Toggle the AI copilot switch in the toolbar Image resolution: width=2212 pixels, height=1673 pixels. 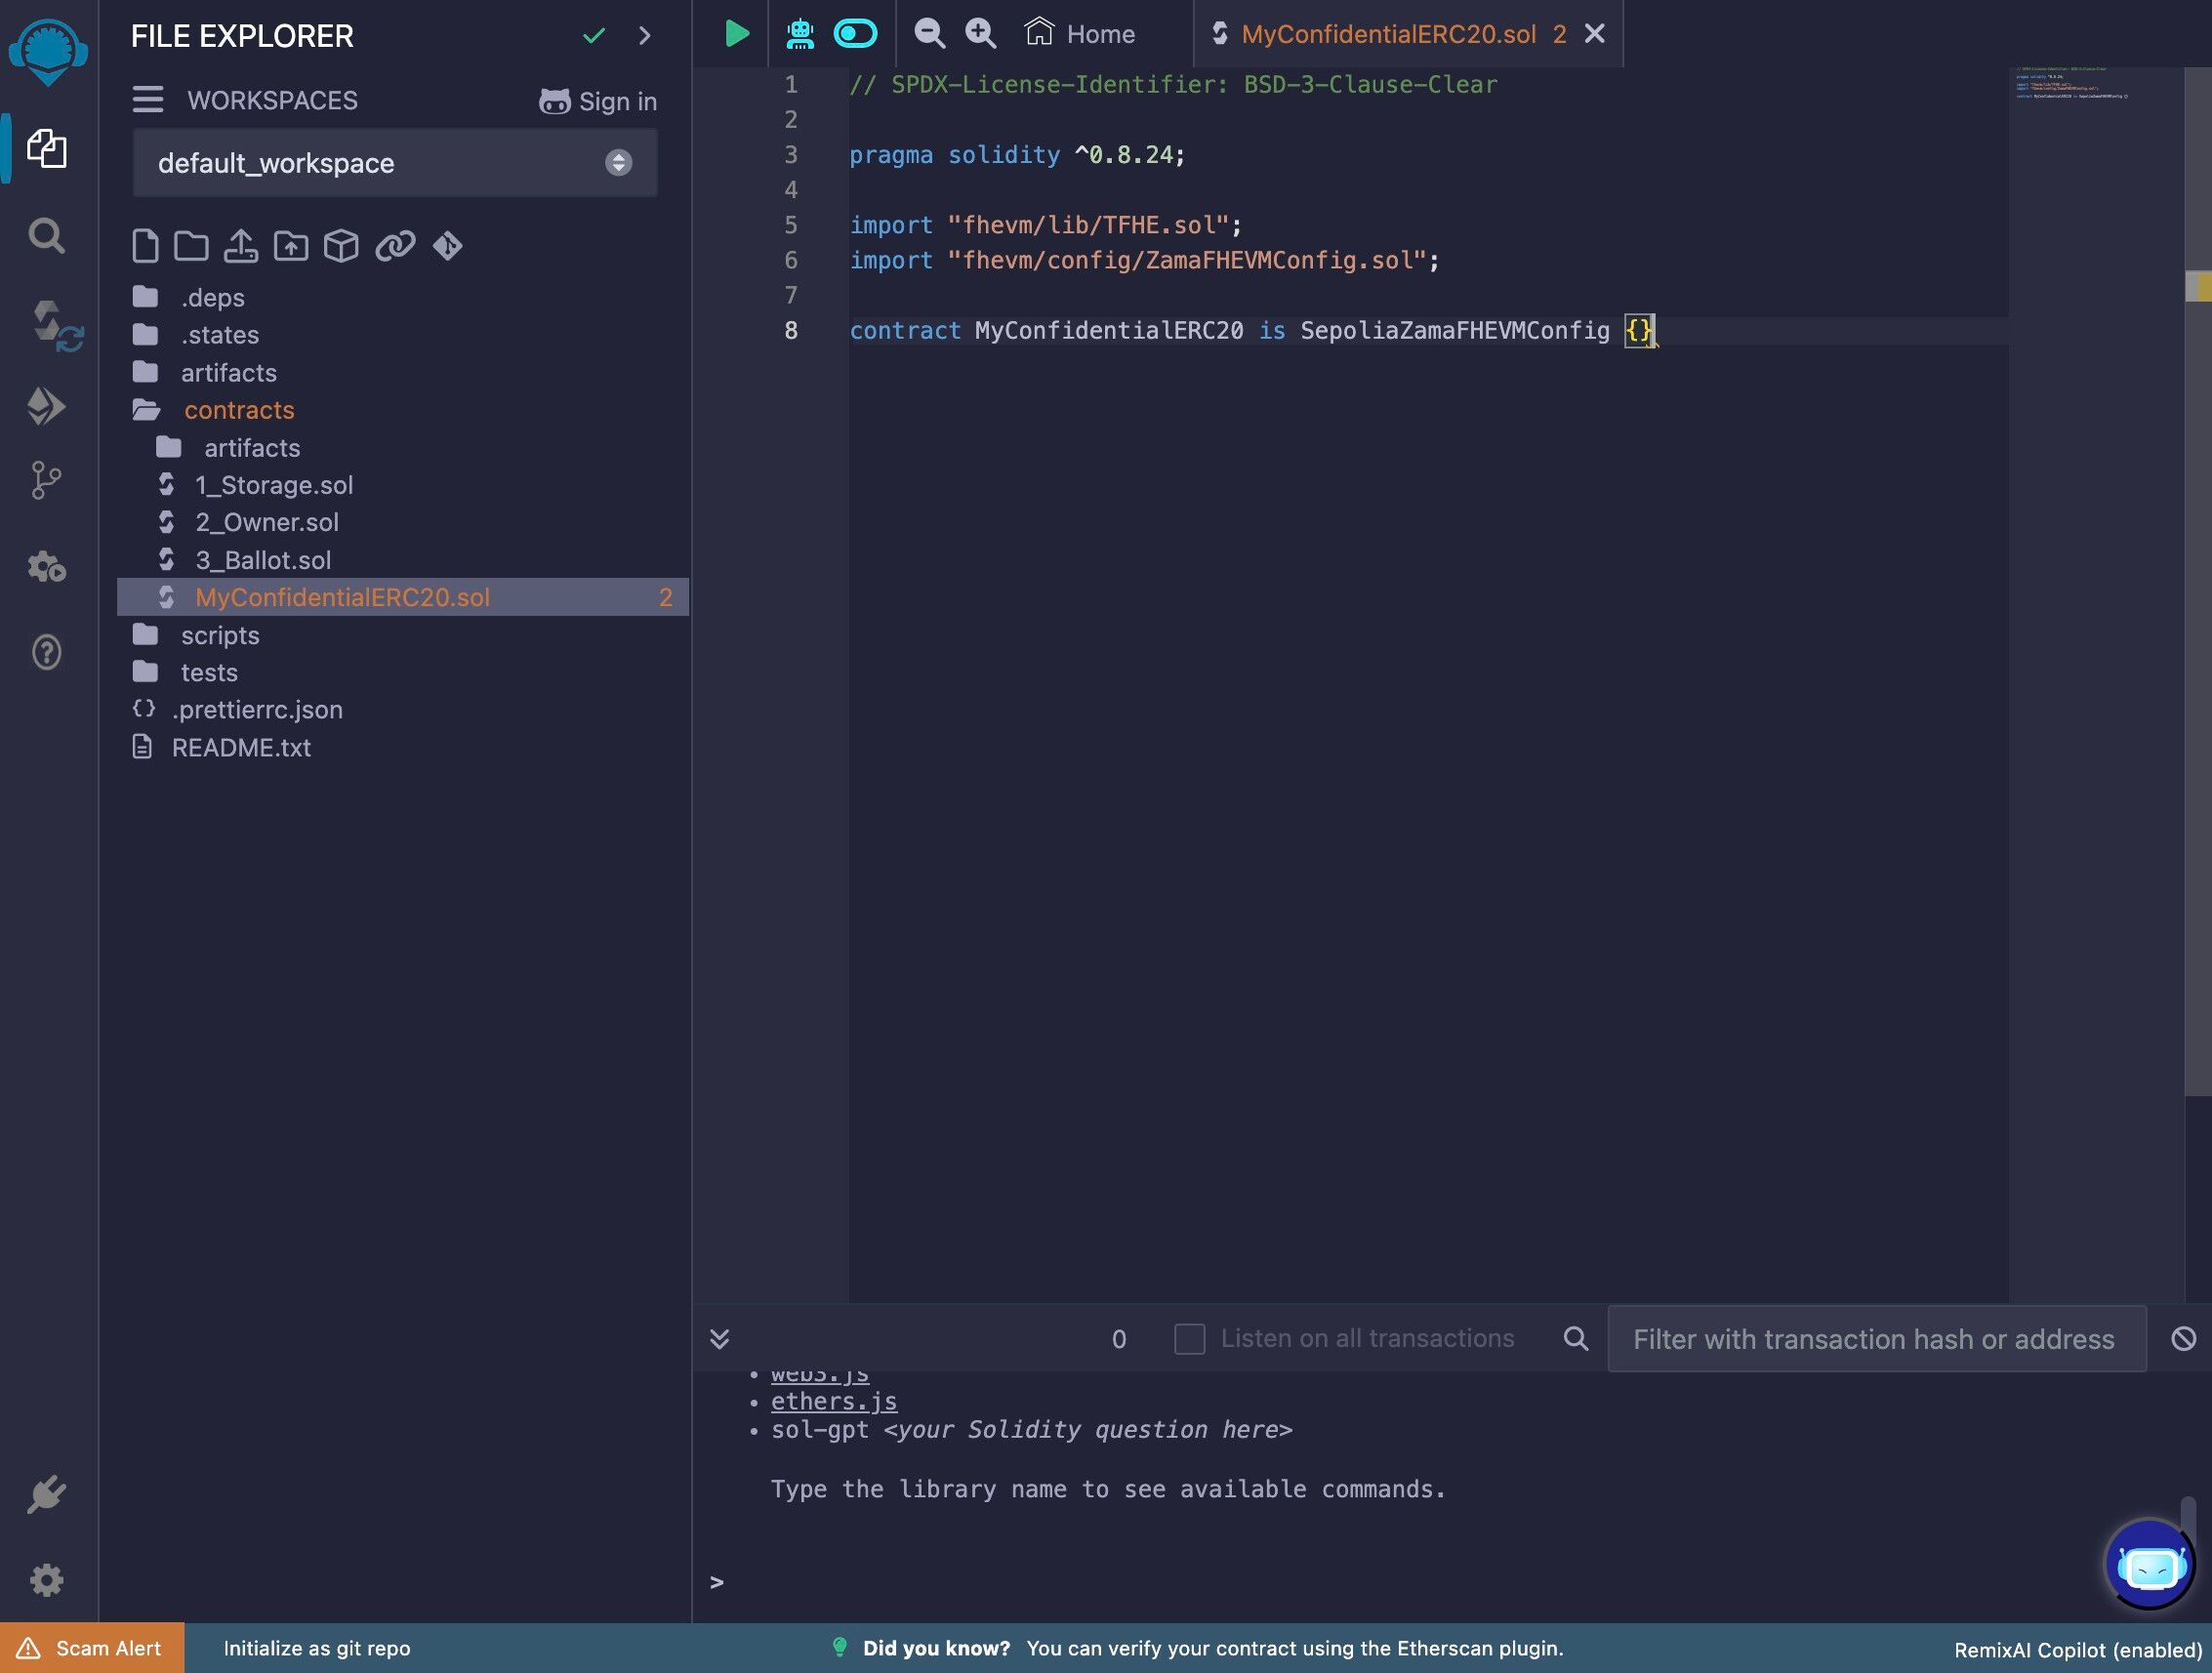(855, 33)
